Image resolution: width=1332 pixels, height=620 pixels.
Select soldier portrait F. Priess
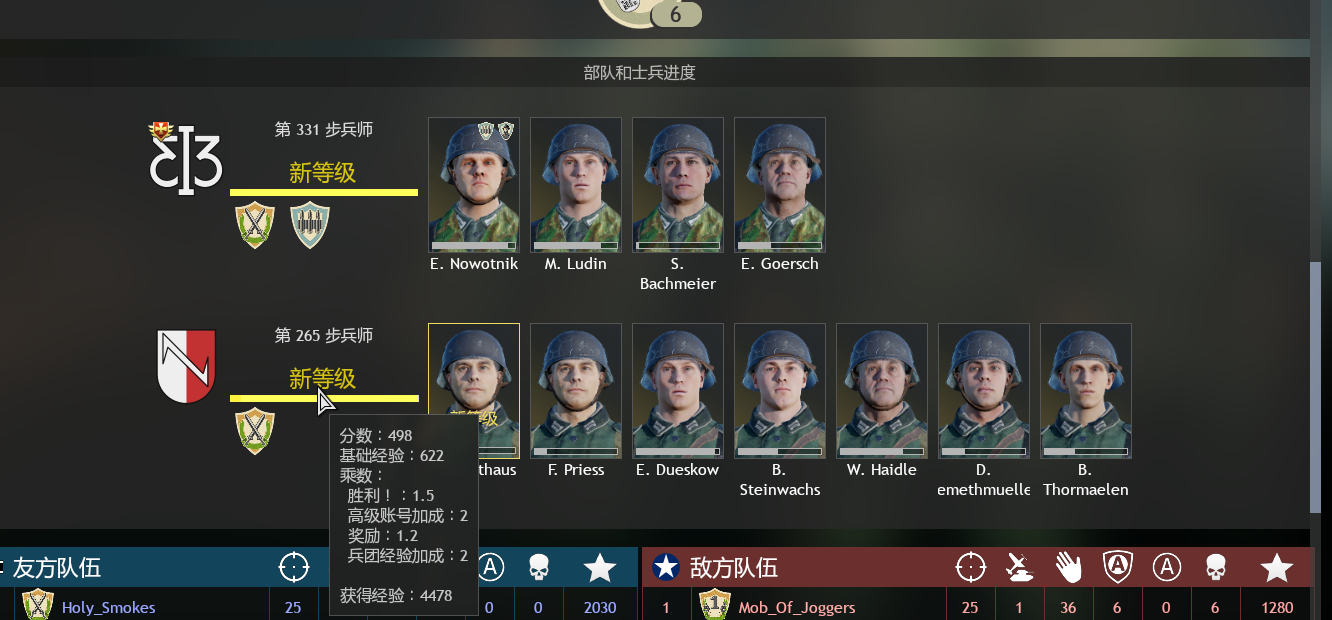(x=576, y=391)
